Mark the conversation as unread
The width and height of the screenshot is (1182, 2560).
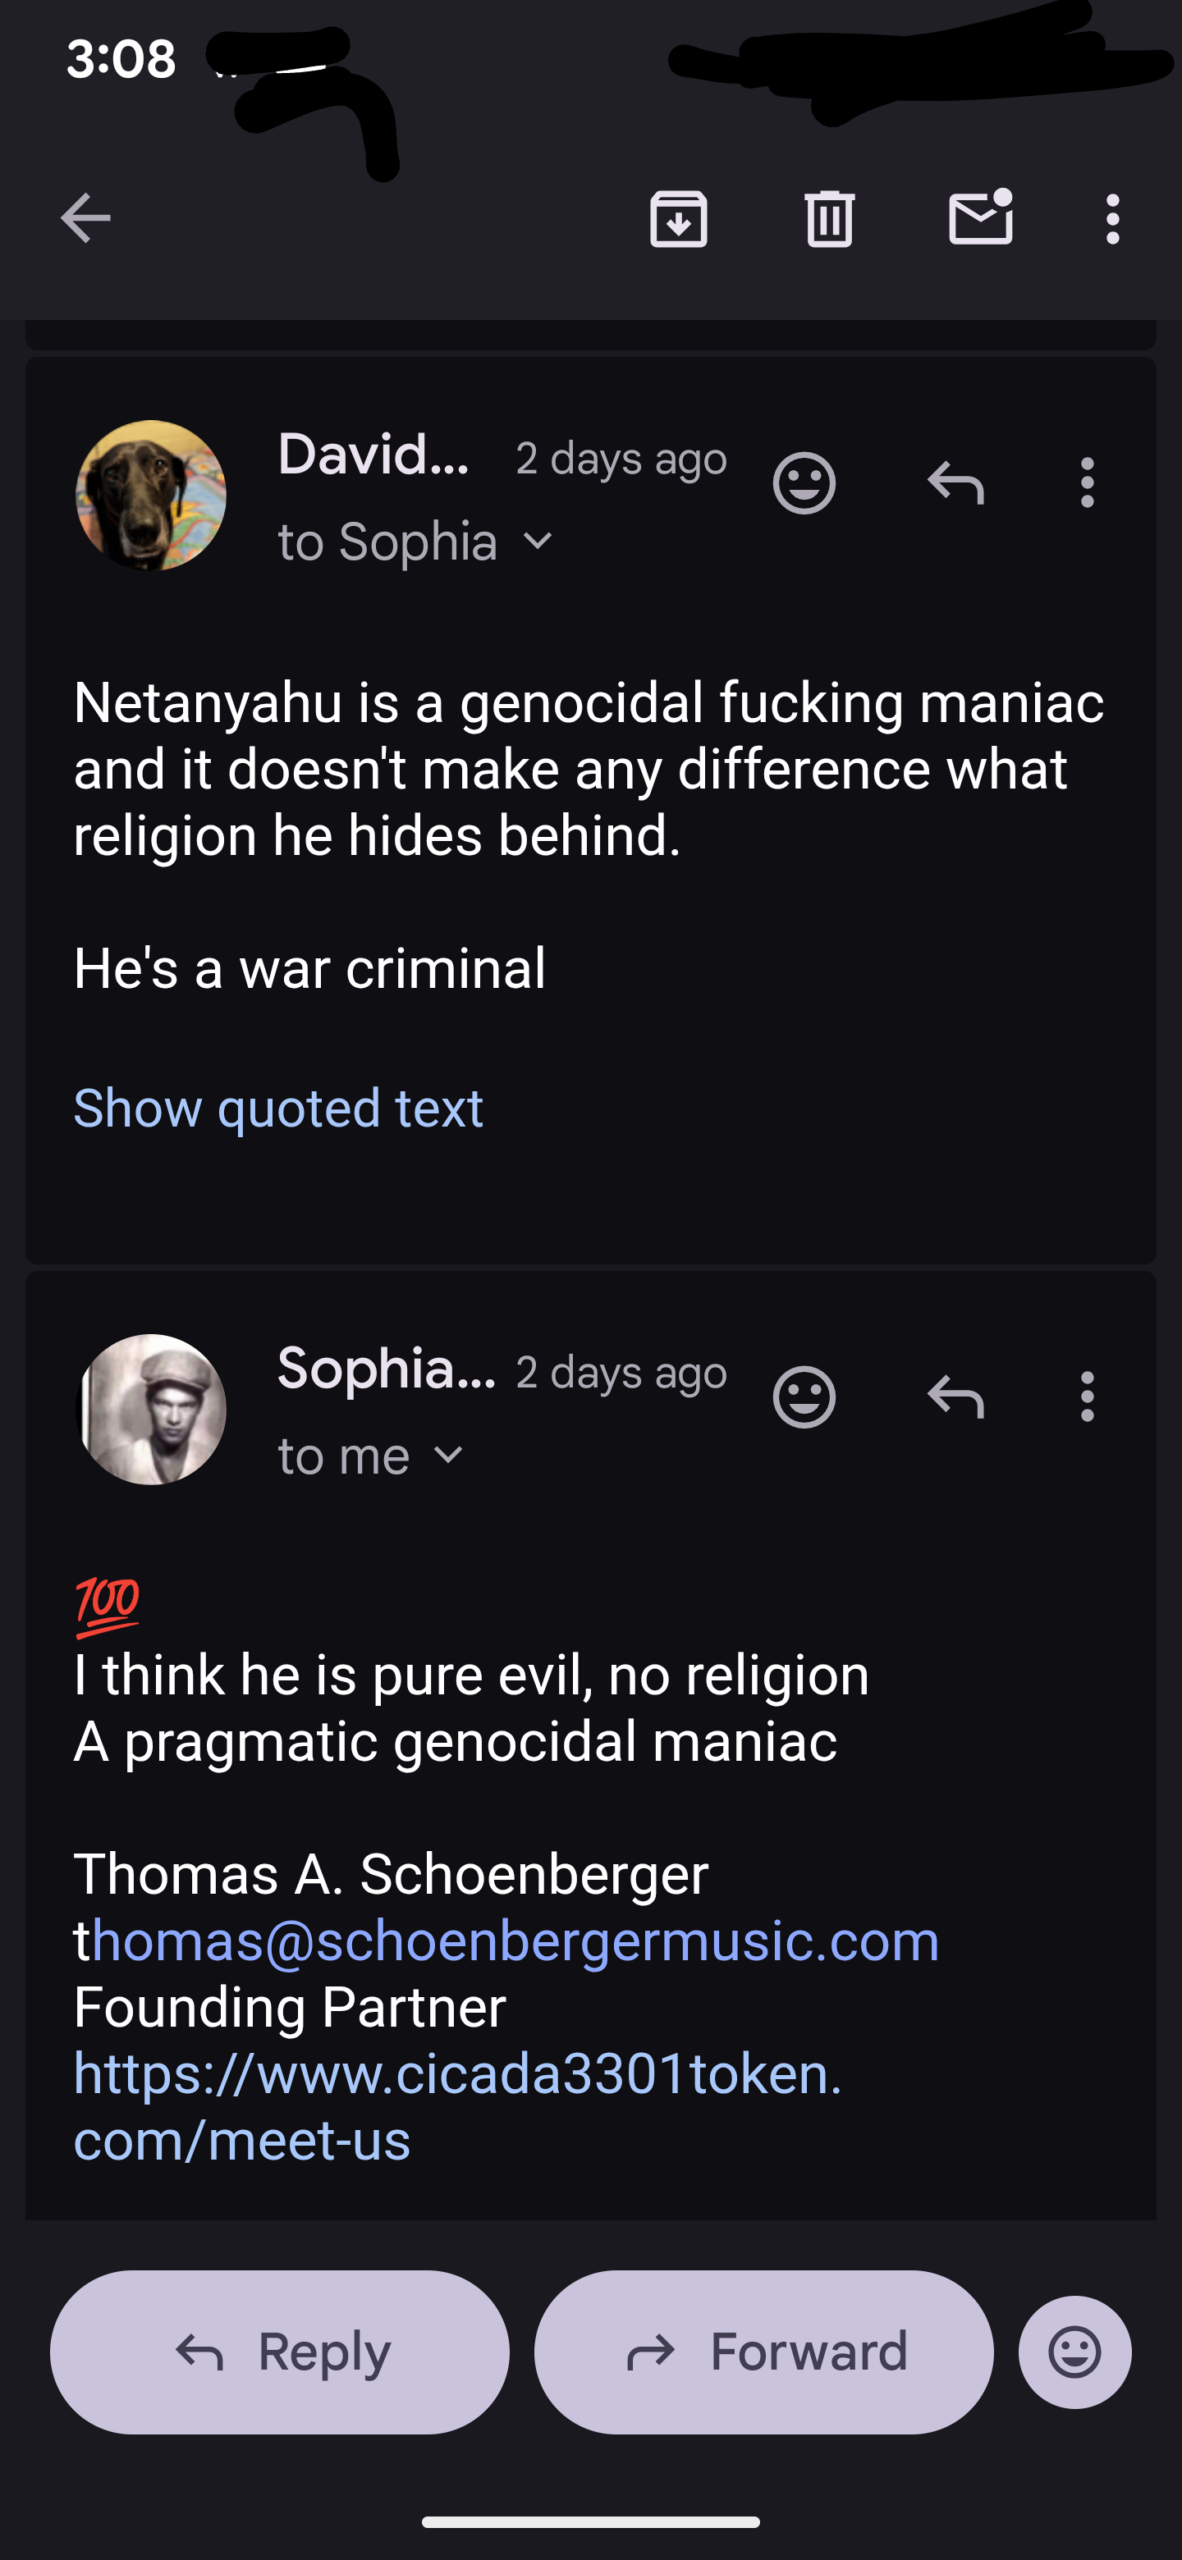(x=980, y=217)
